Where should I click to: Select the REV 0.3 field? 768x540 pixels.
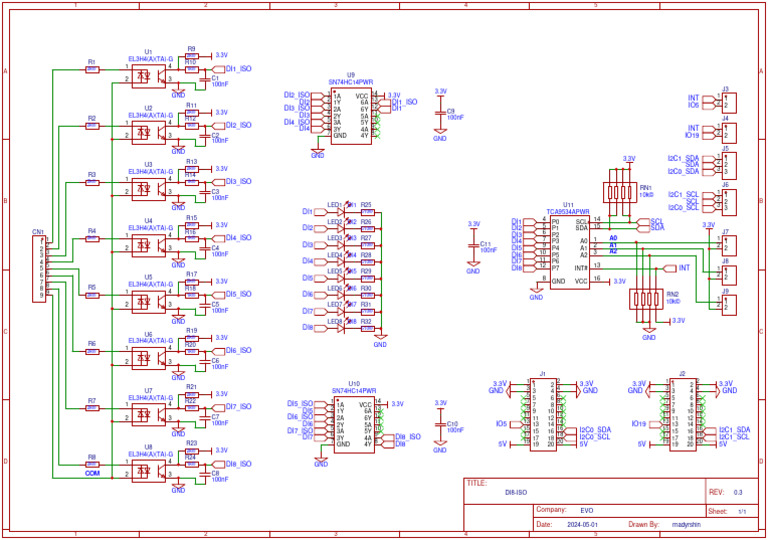point(738,492)
